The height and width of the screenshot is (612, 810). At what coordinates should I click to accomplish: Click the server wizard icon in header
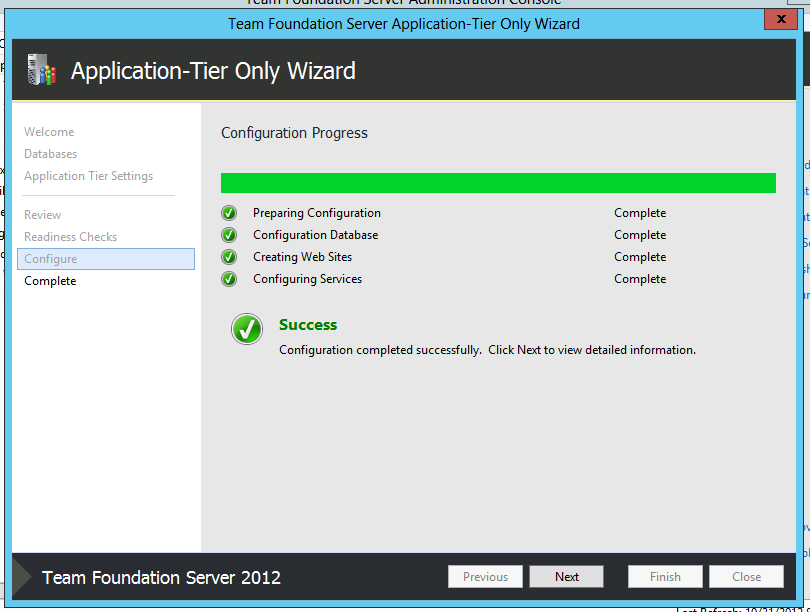click(42, 69)
